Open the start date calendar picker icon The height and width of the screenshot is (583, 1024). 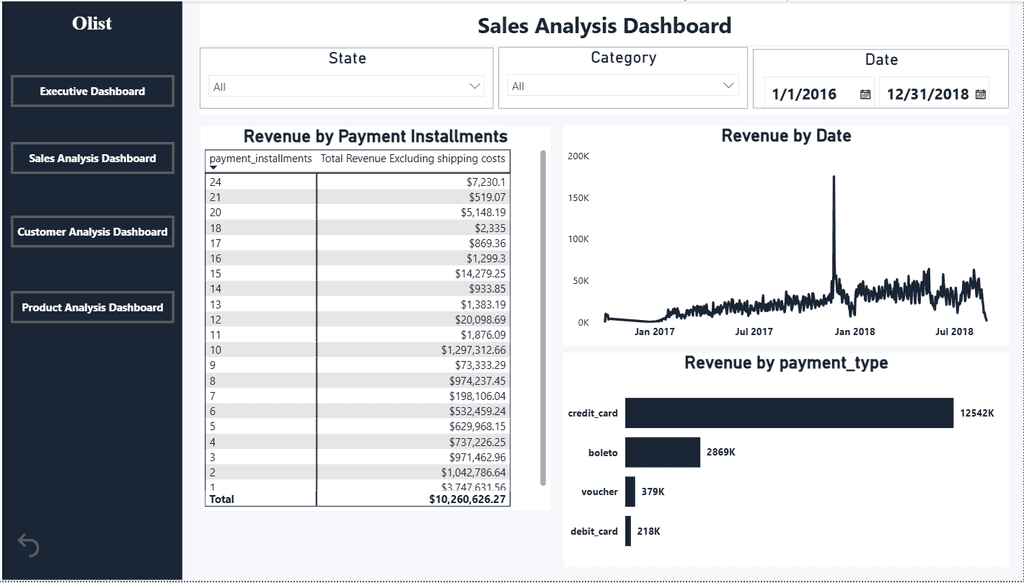point(865,95)
